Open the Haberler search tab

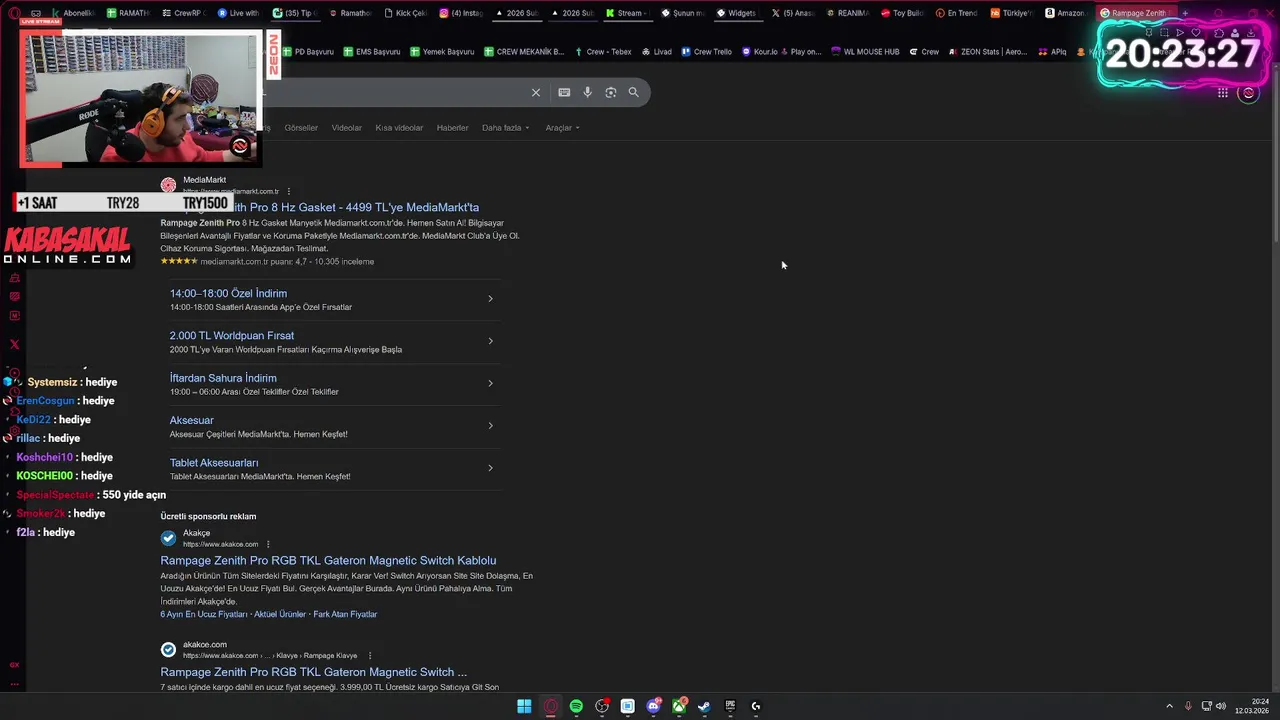452,128
